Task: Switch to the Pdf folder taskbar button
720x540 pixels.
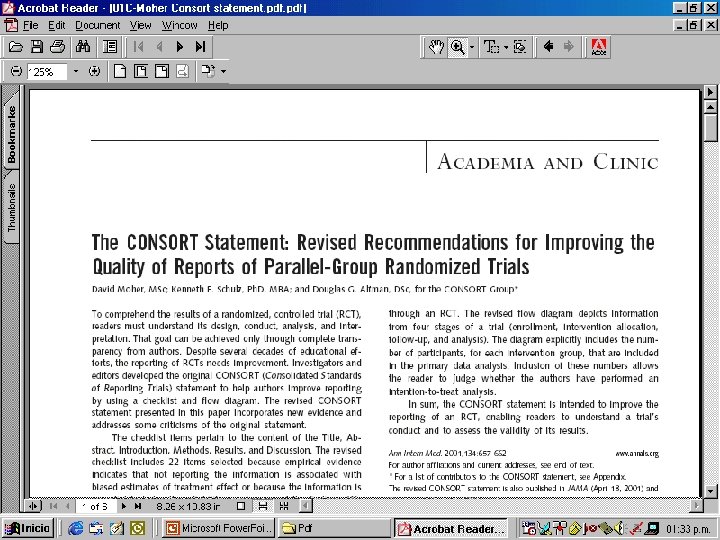Action: click(333, 528)
